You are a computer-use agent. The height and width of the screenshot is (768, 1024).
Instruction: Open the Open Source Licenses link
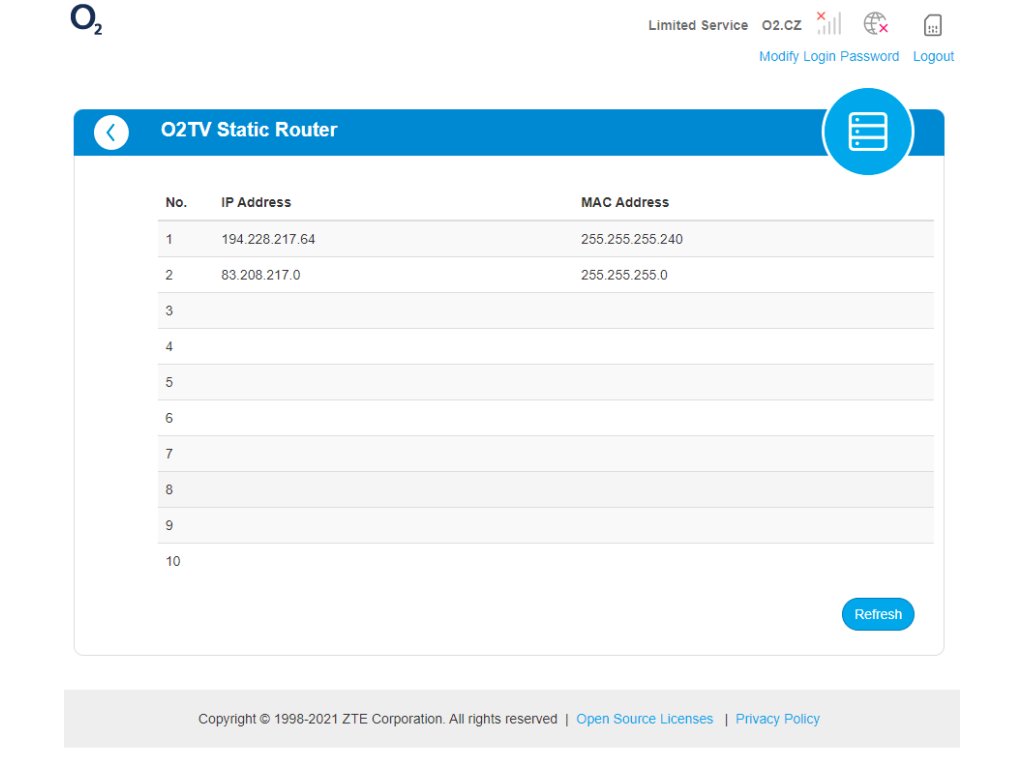(645, 719)
